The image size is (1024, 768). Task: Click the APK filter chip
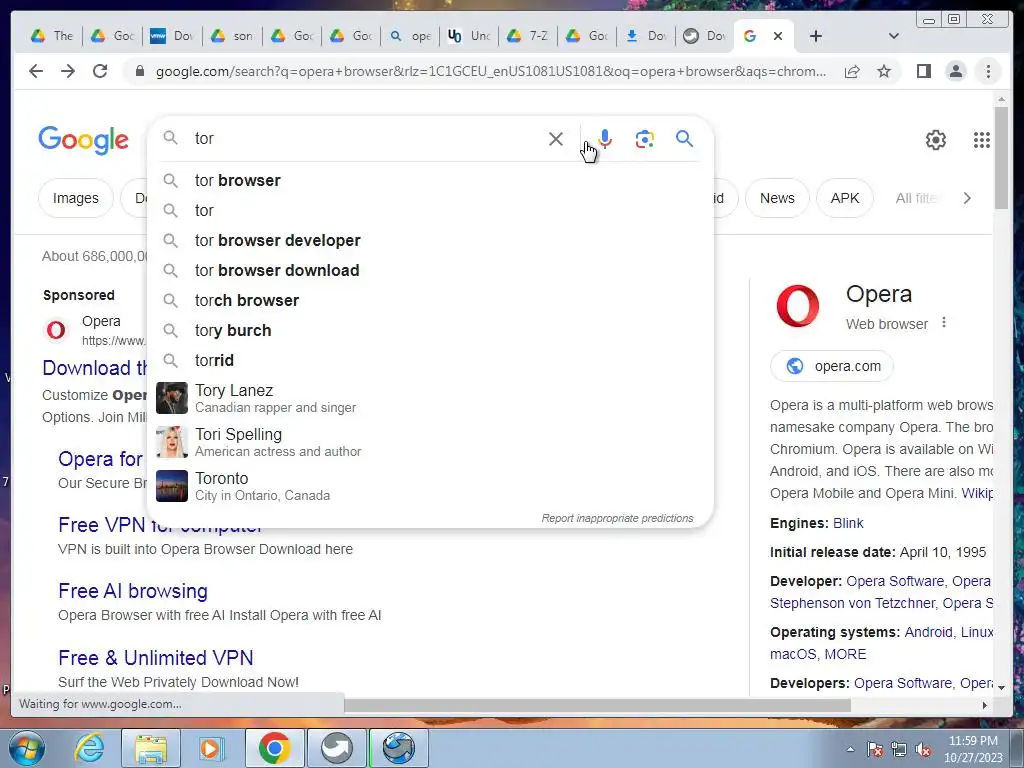click(x=845, y=198)
